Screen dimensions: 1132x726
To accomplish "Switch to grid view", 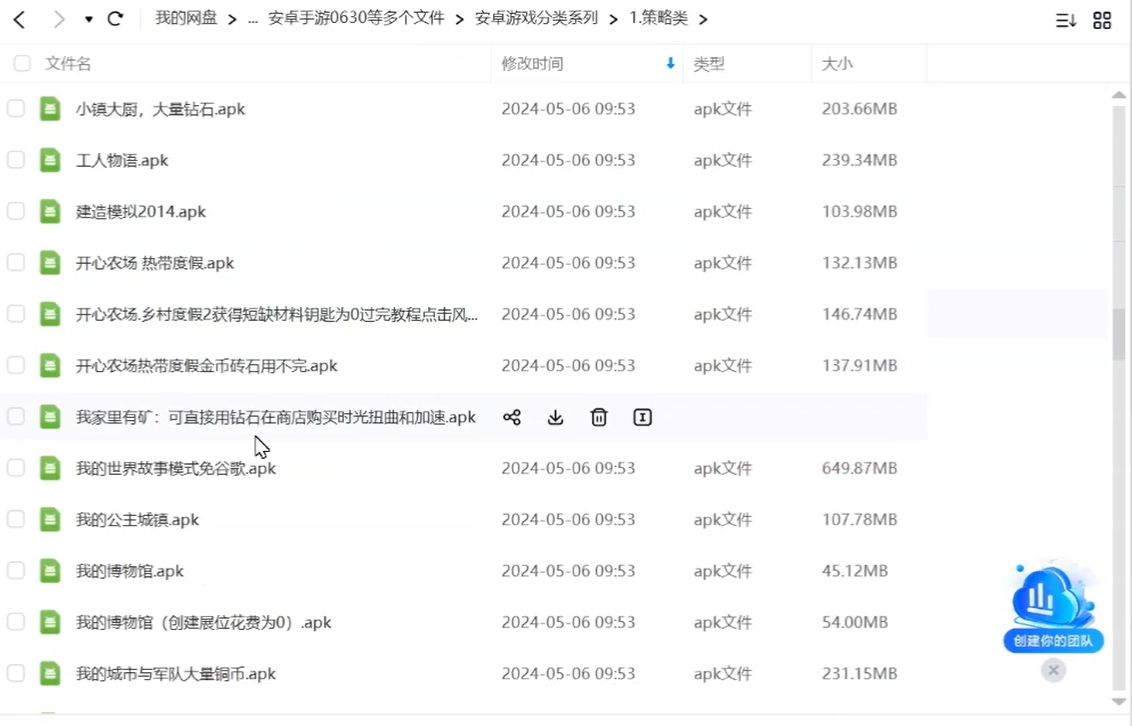I will coord(1102,20).
